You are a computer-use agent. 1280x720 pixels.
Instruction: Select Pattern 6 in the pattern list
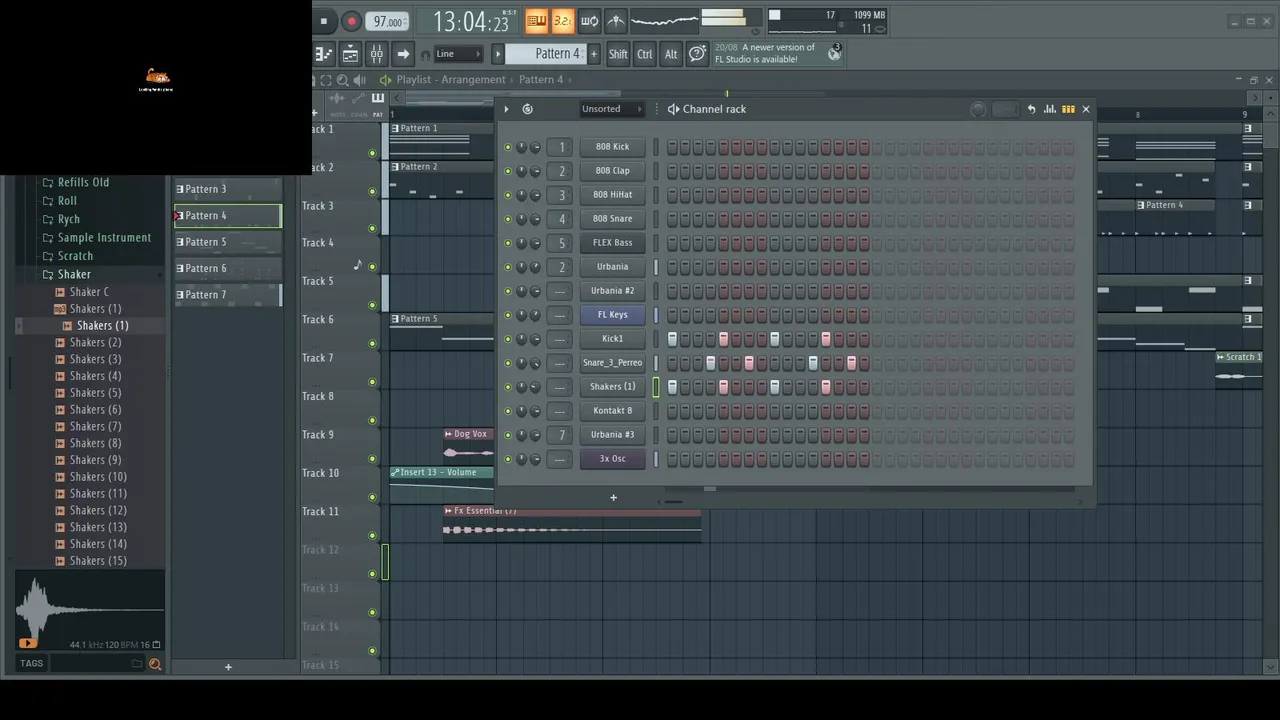(x=228, y=268)
